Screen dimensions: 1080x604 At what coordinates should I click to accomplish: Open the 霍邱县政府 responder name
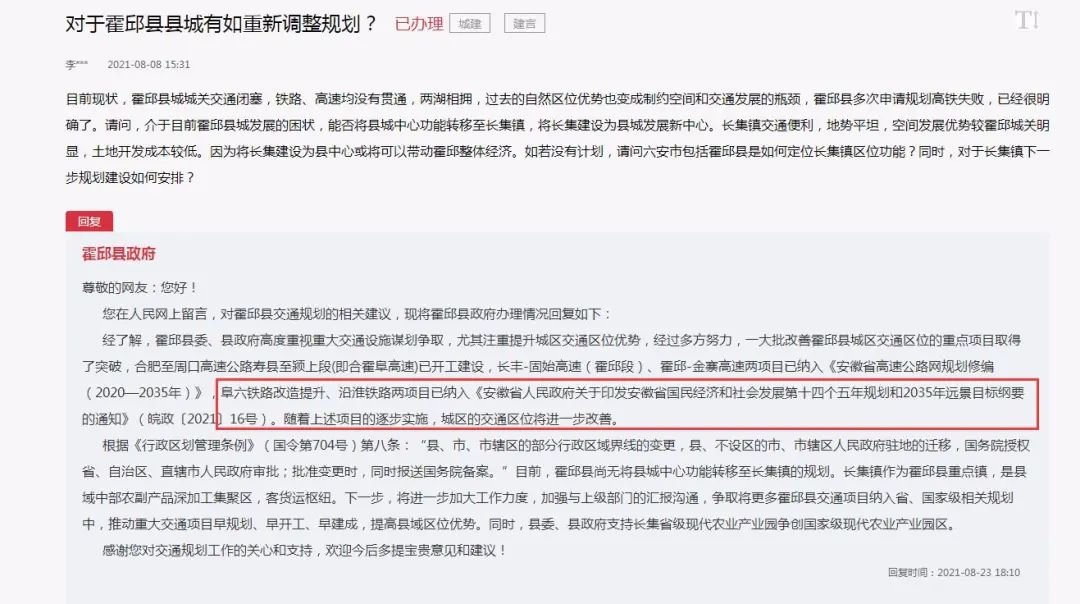(118, 253)
